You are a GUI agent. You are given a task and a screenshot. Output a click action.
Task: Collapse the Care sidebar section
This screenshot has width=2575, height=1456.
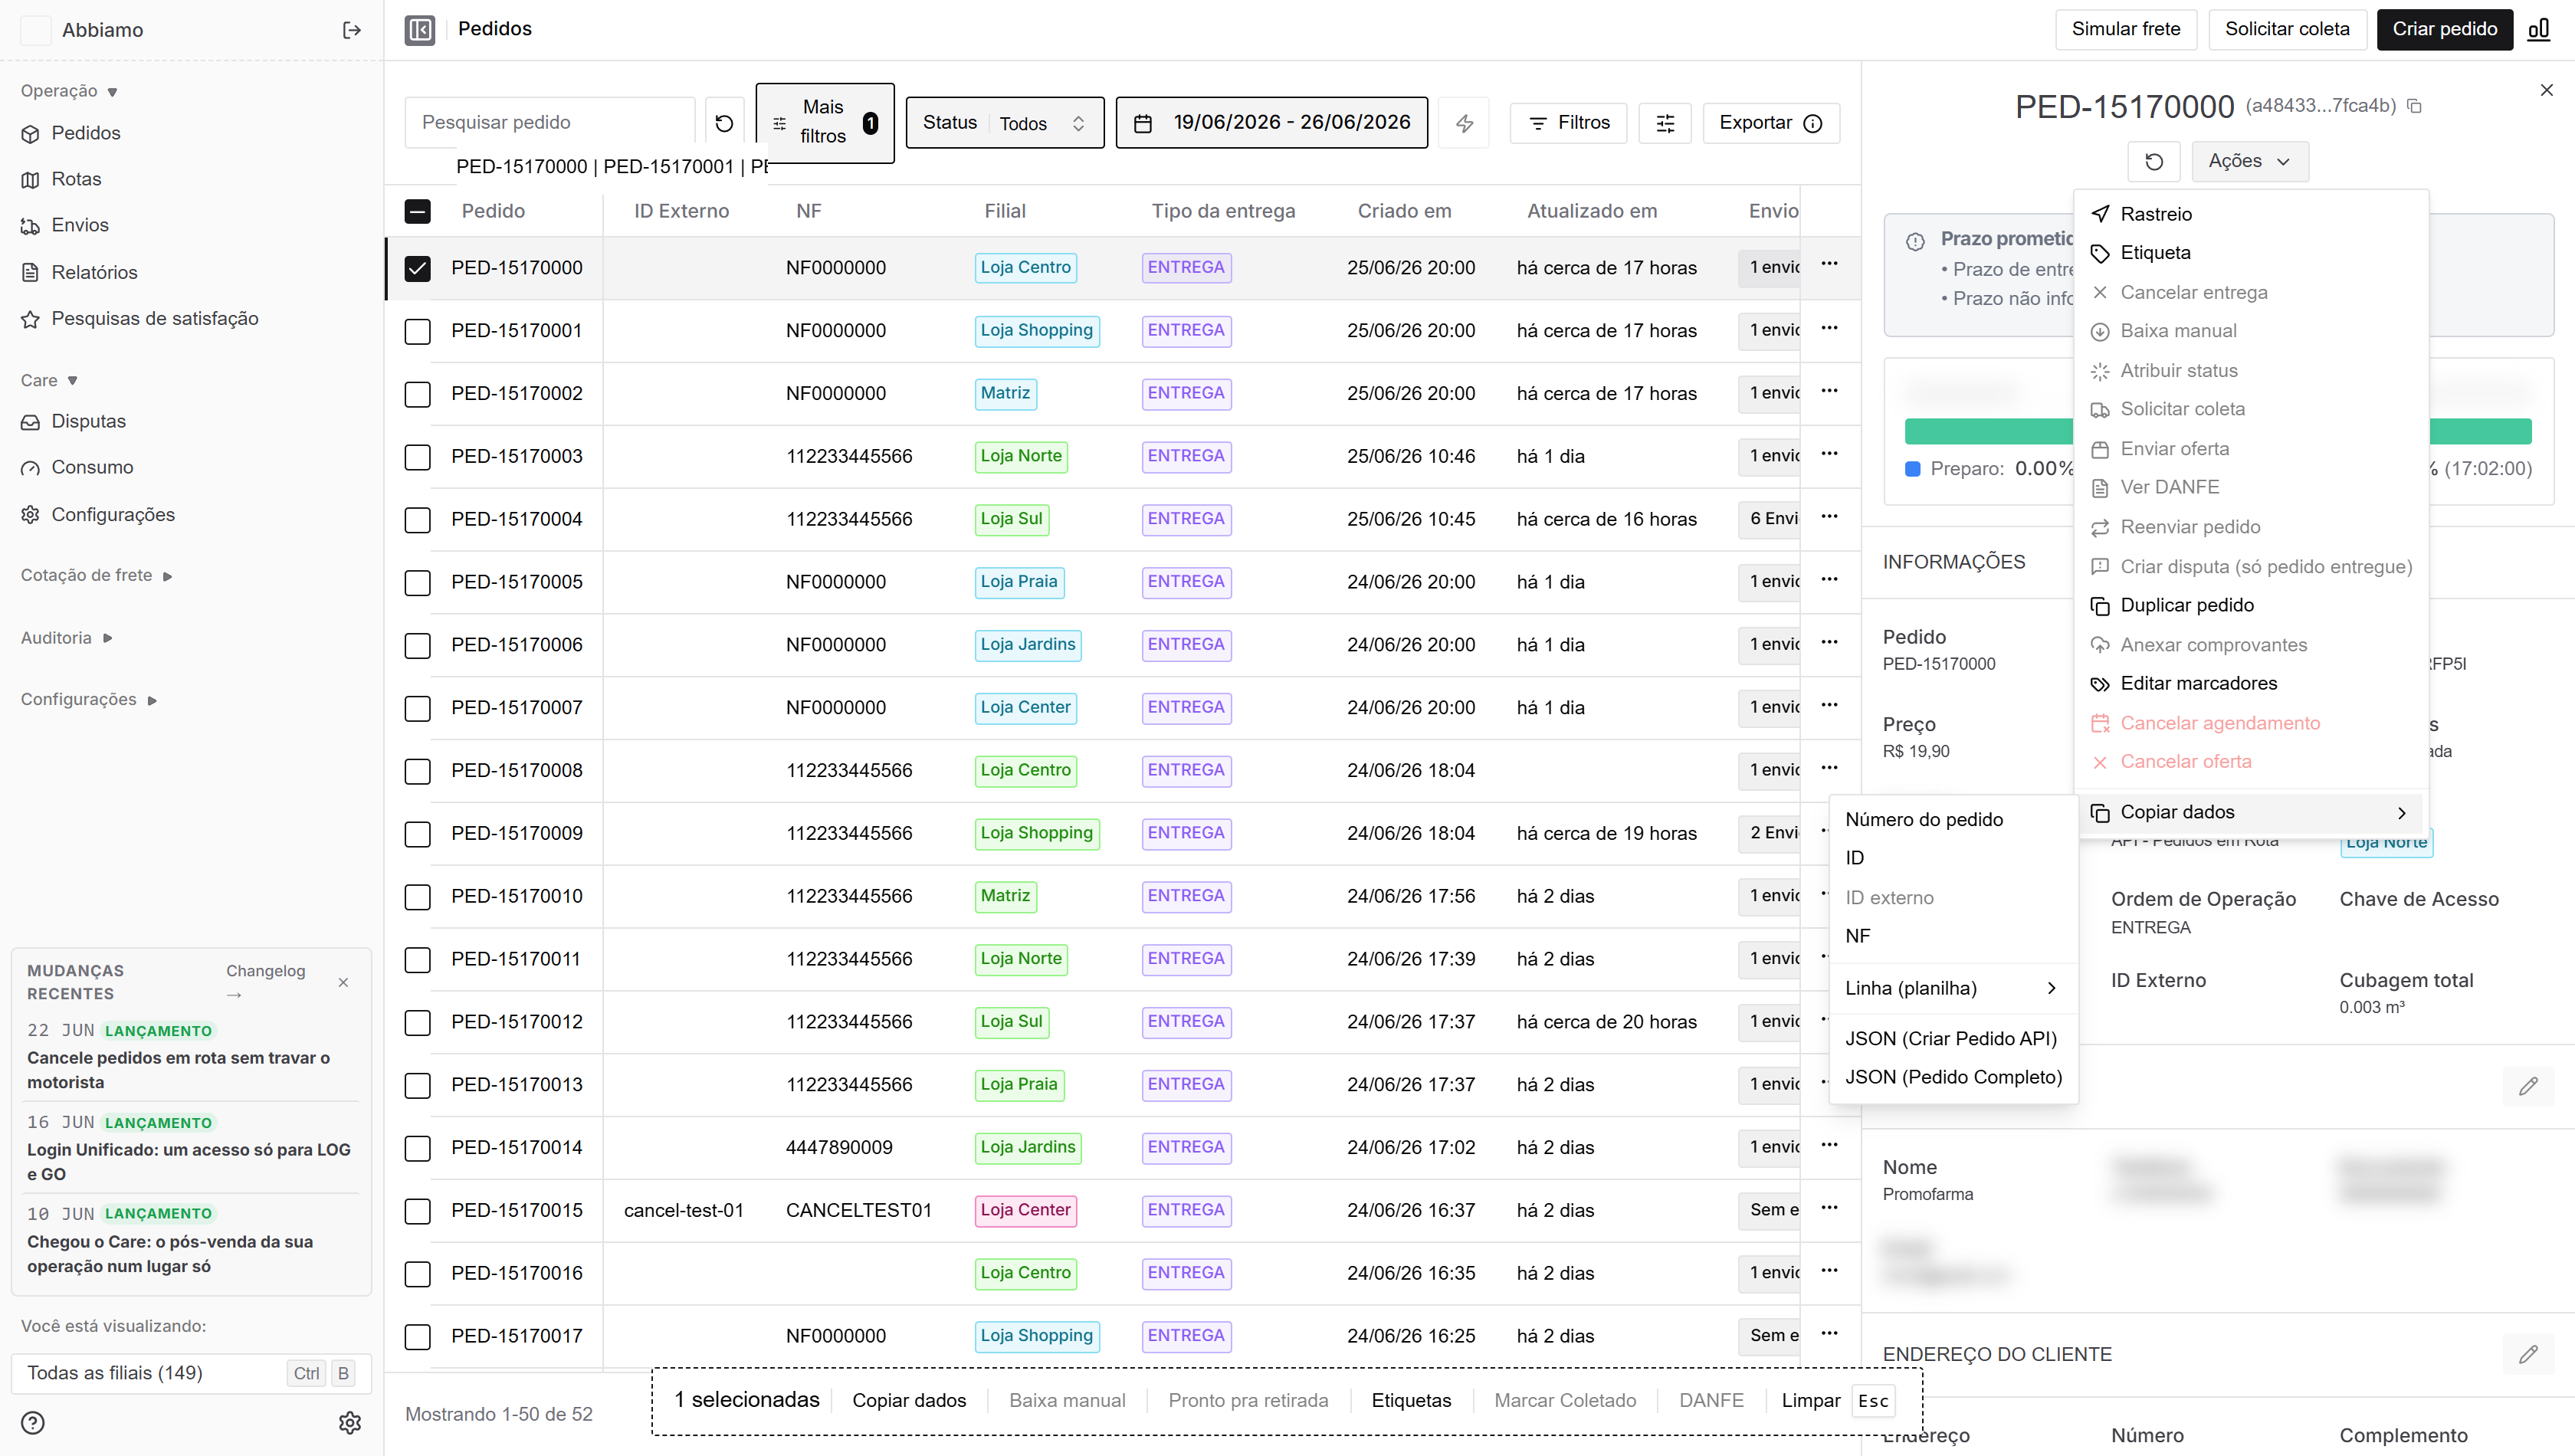pyautogui.click(x=49, y=380)
